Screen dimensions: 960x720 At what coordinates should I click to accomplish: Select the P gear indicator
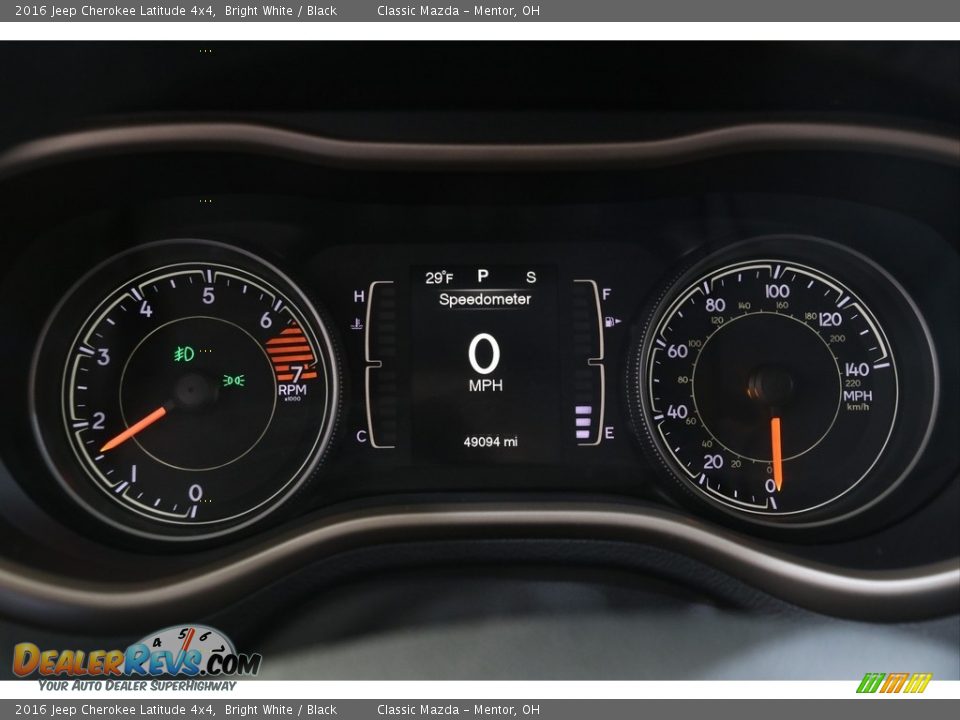coord(482,276)
